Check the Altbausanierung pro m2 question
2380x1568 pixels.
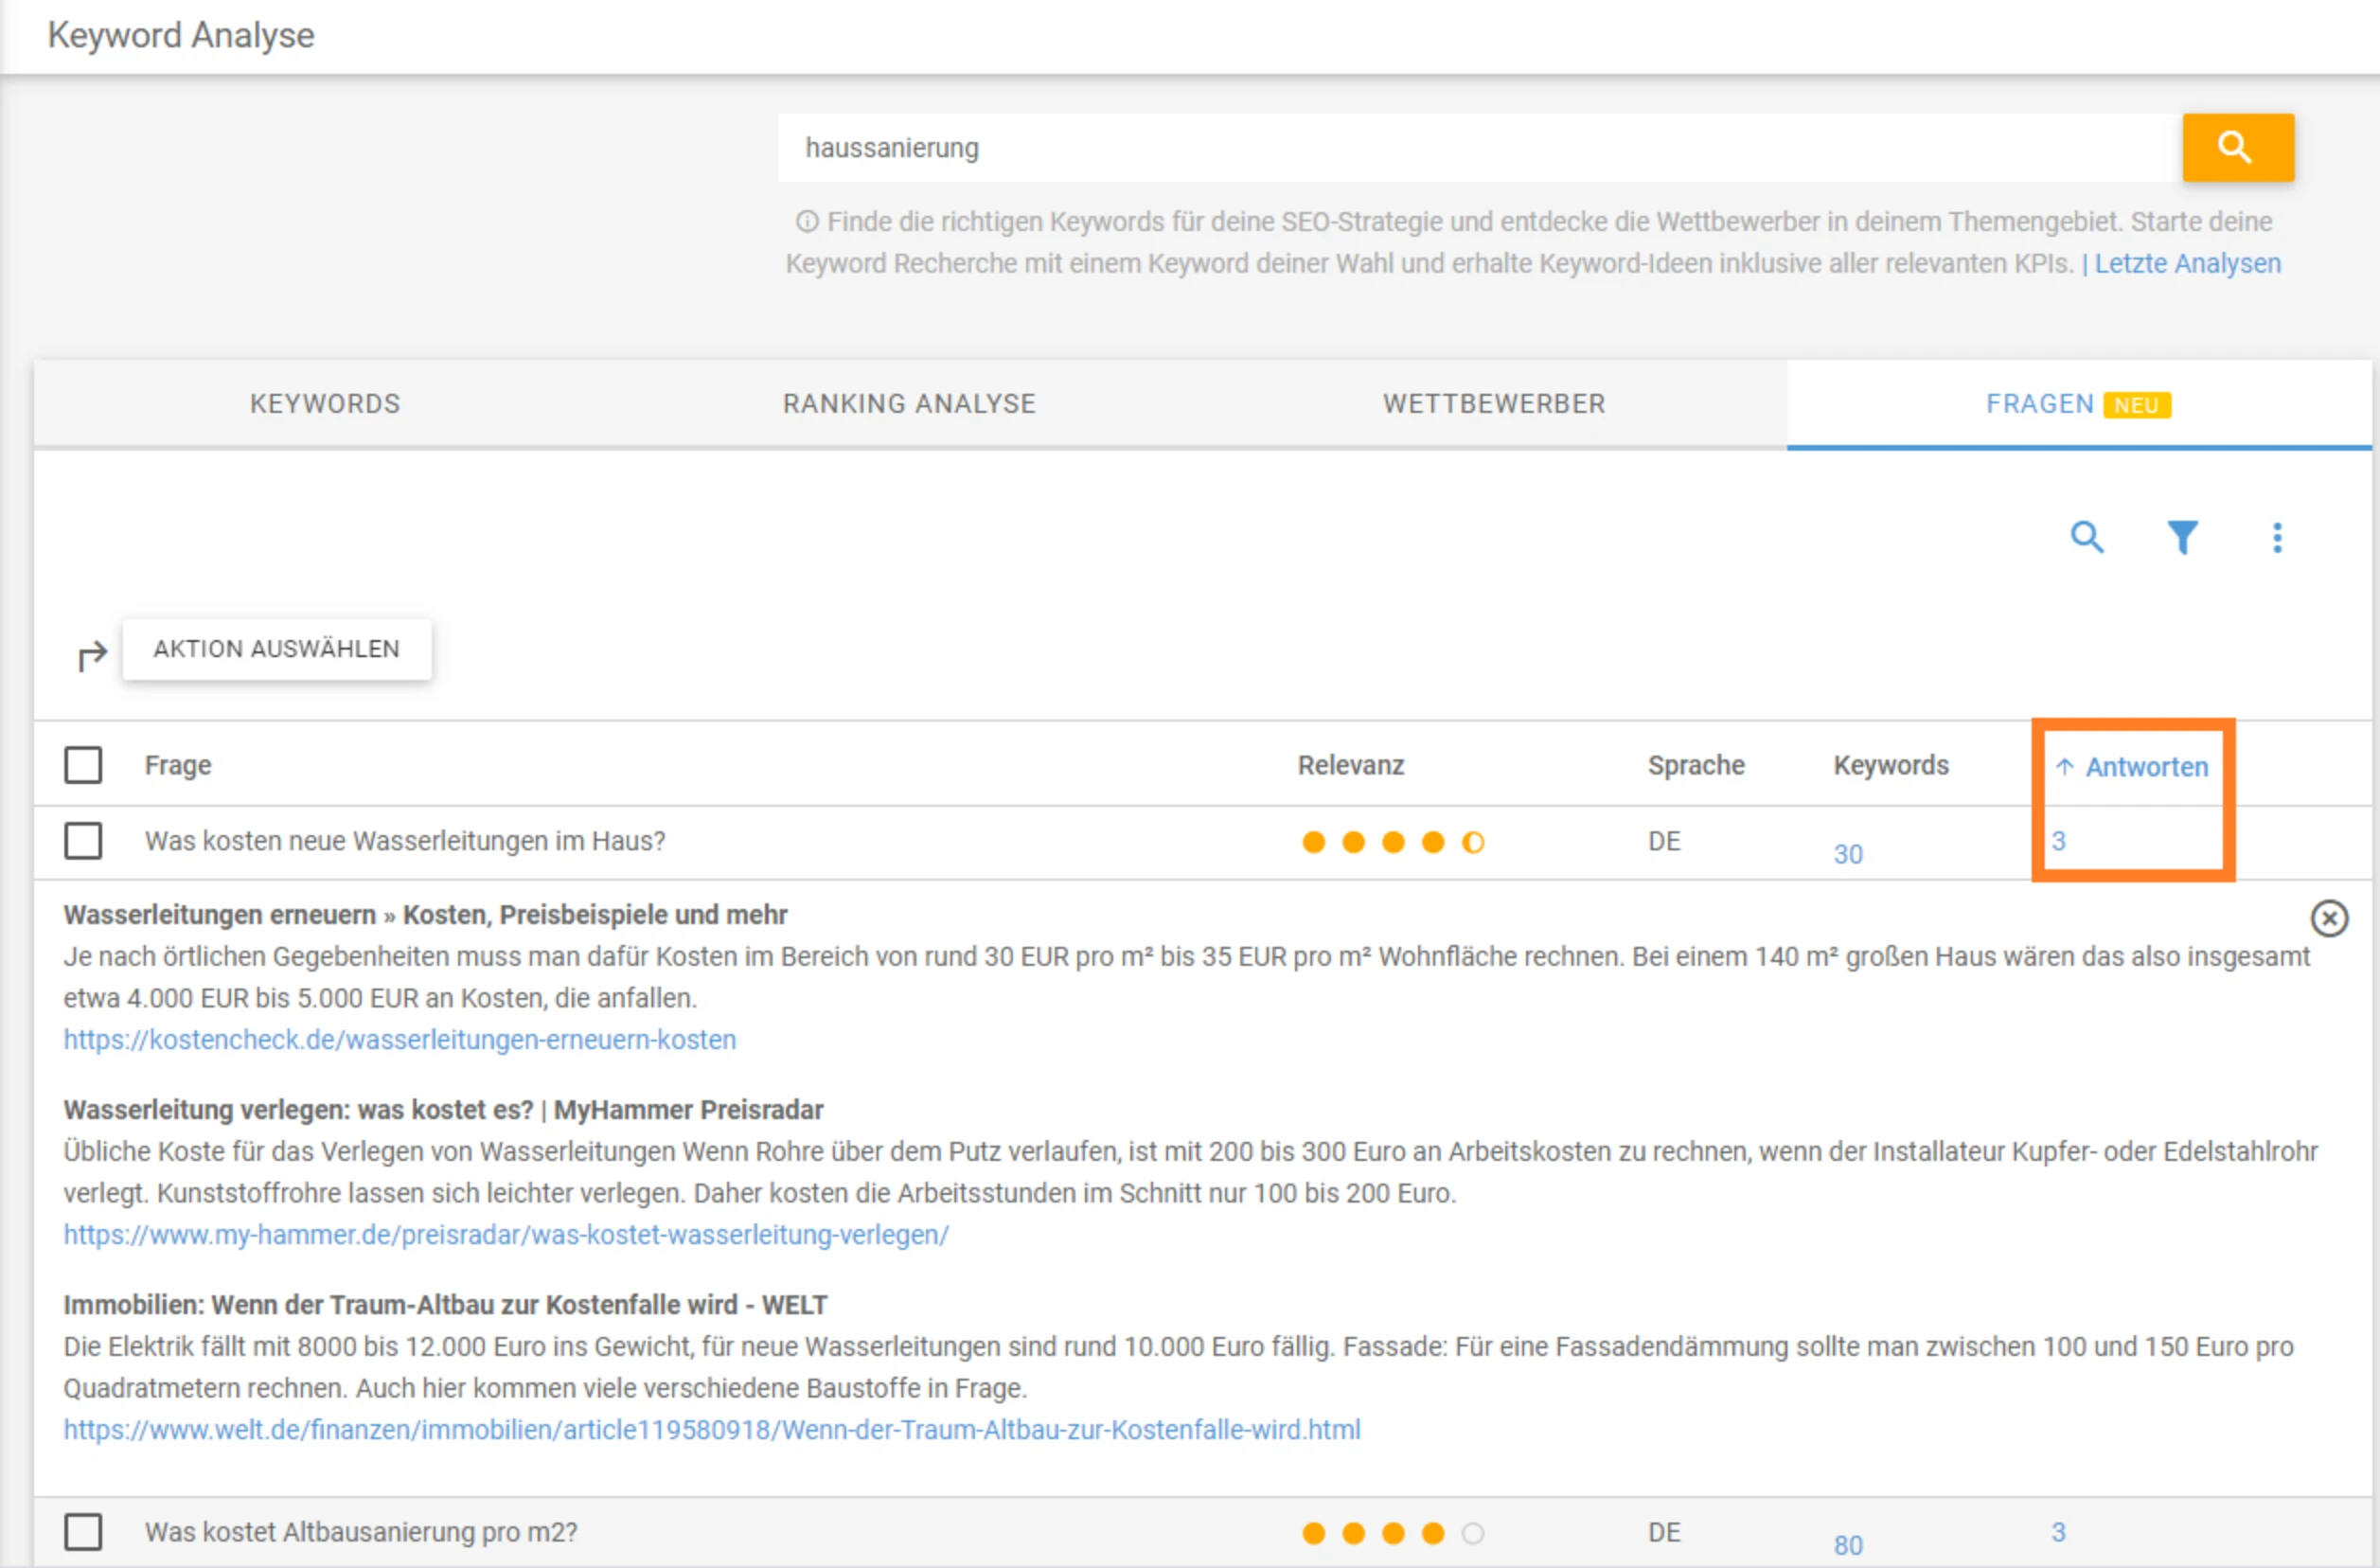tap(83, 1531)
